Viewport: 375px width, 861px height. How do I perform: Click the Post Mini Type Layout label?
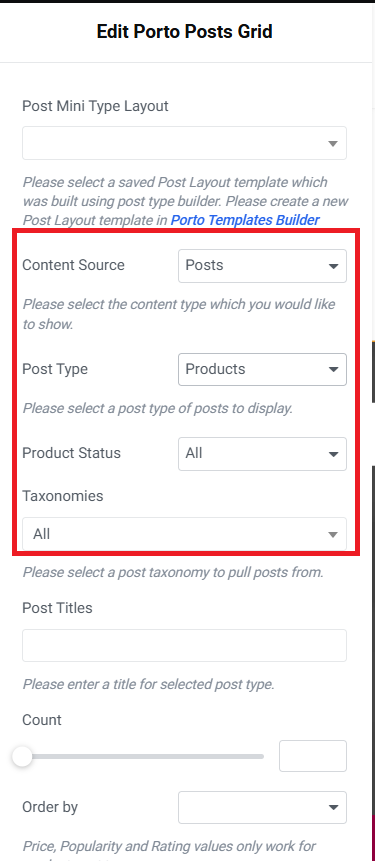(95, 106)
